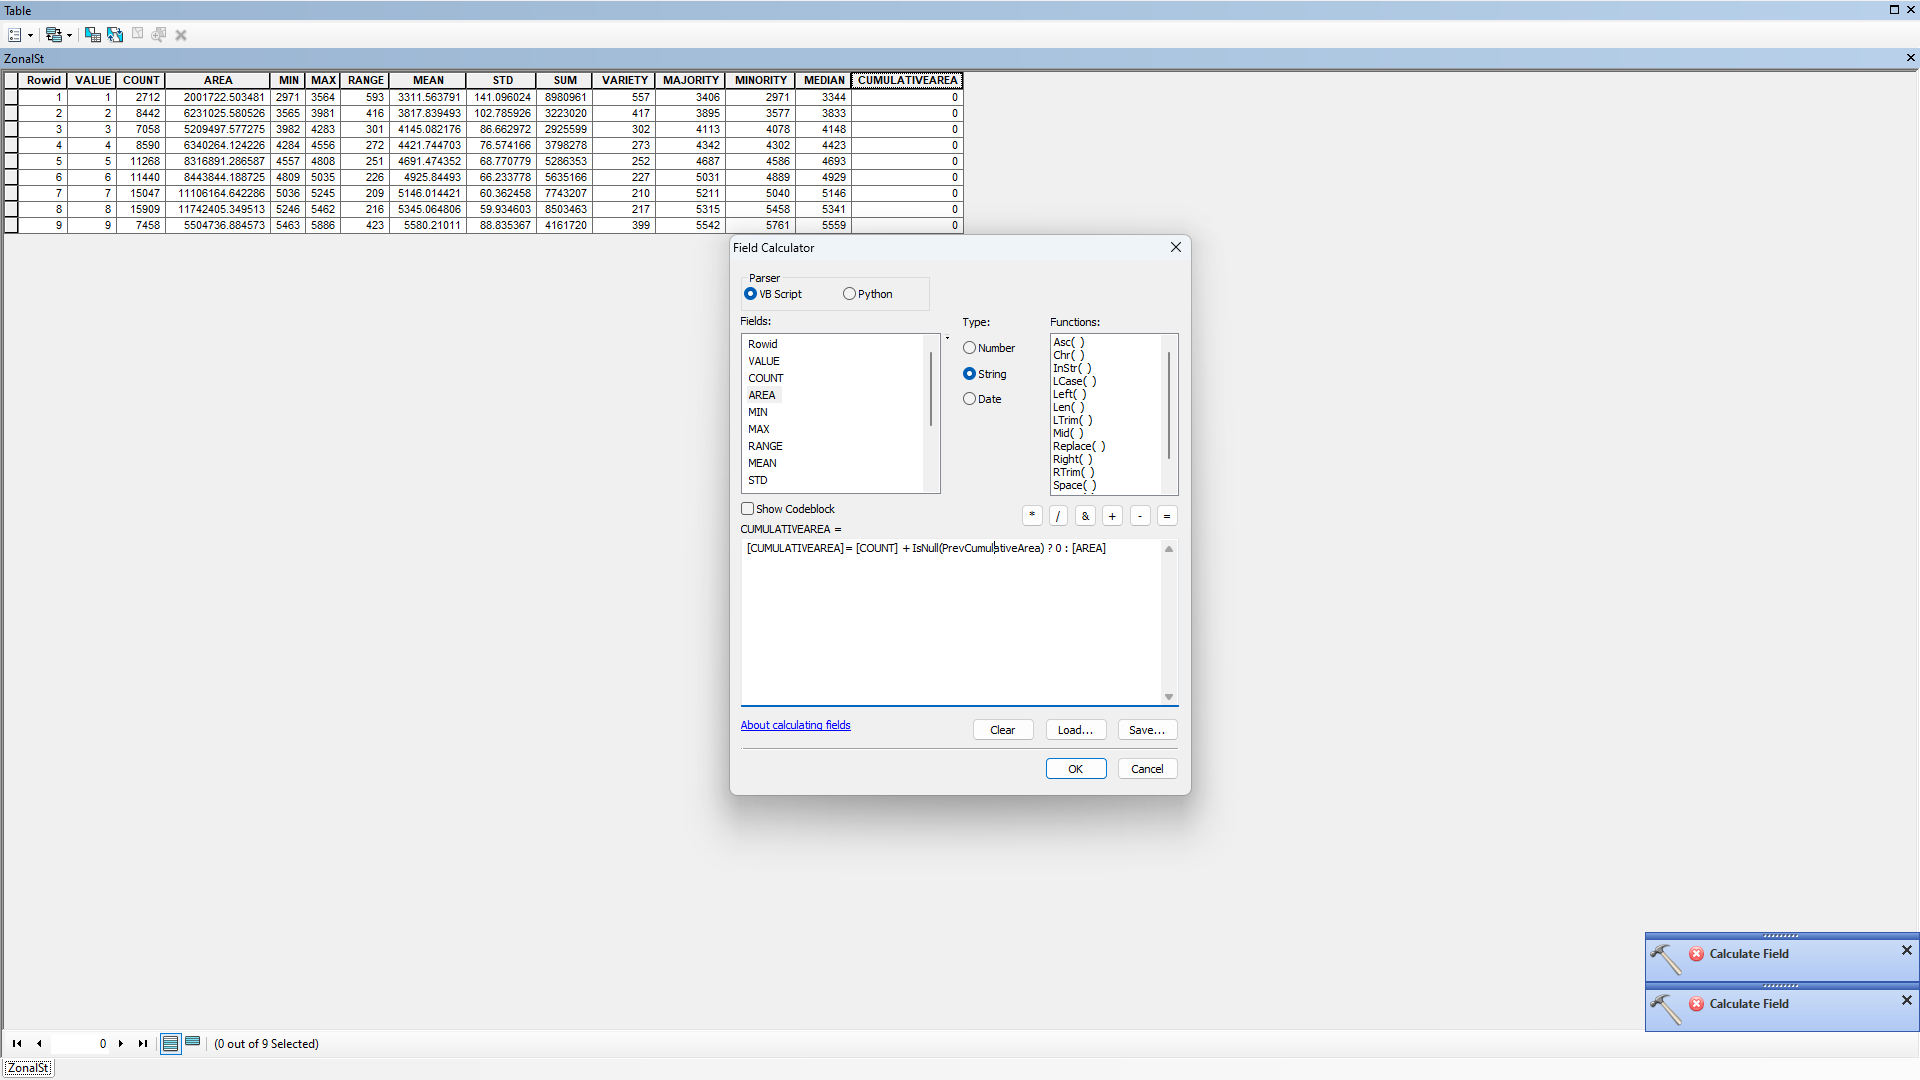Confirm with the OK button
Image resolution: width=1920 pixels, height=1080 pixels.
pyautogui.click(x=1076, y=769)
